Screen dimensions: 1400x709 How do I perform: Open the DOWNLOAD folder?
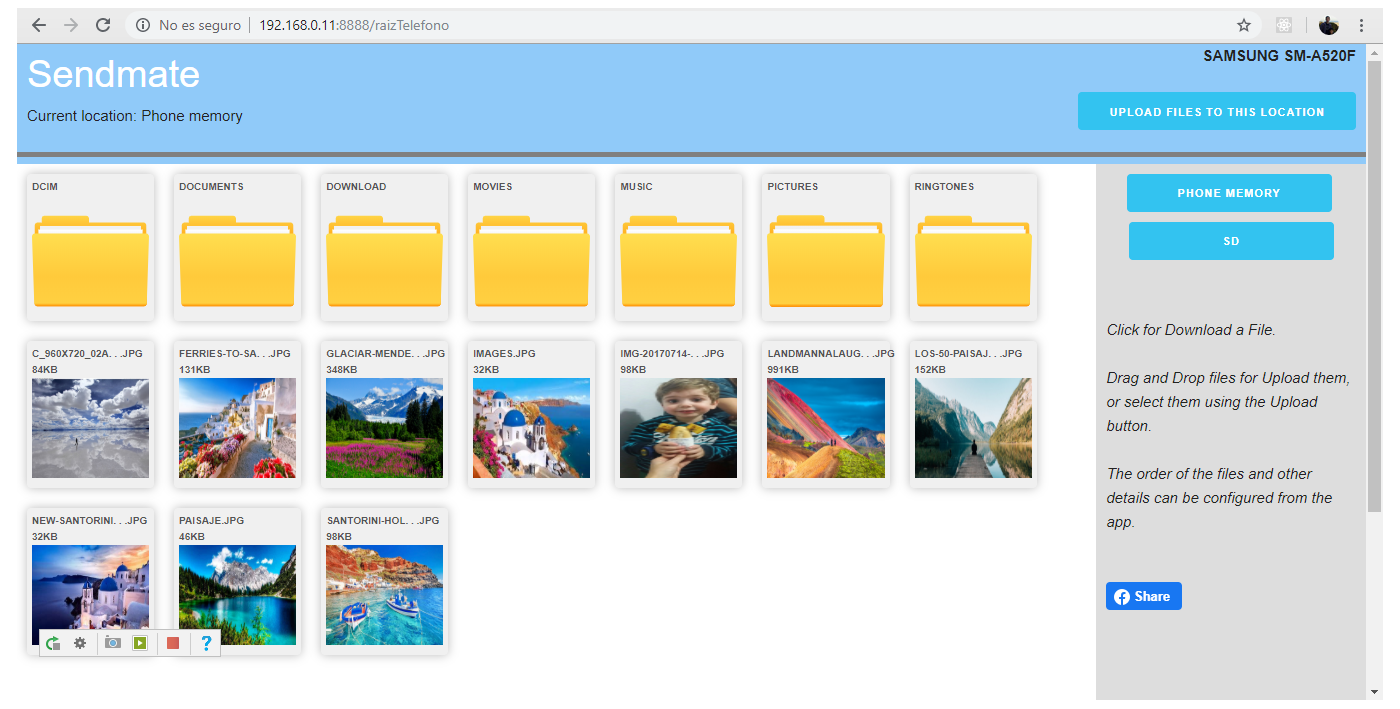pyautogui.click(x=384, y=247)
